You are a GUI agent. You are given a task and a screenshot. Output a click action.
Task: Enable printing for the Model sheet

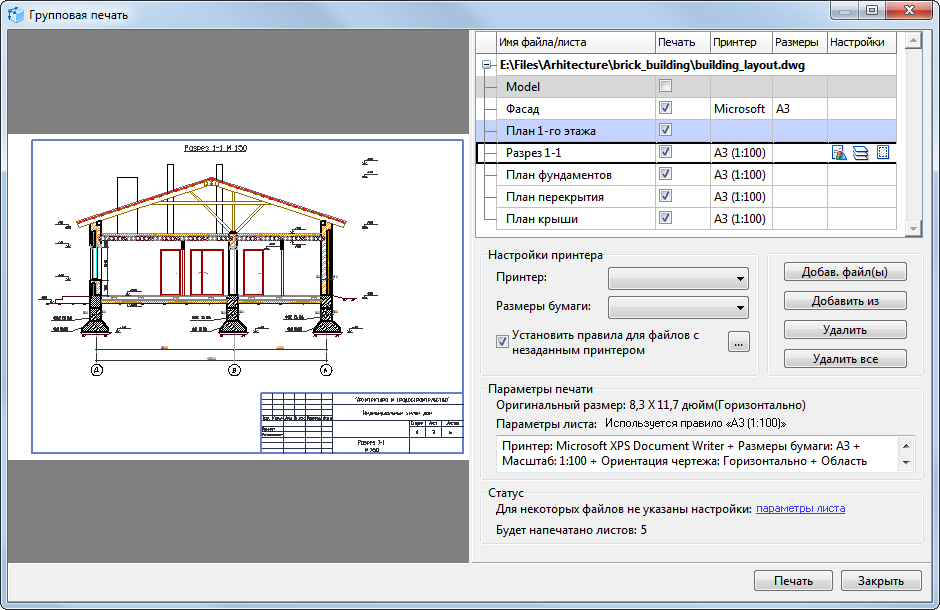[x=665, y=87]
